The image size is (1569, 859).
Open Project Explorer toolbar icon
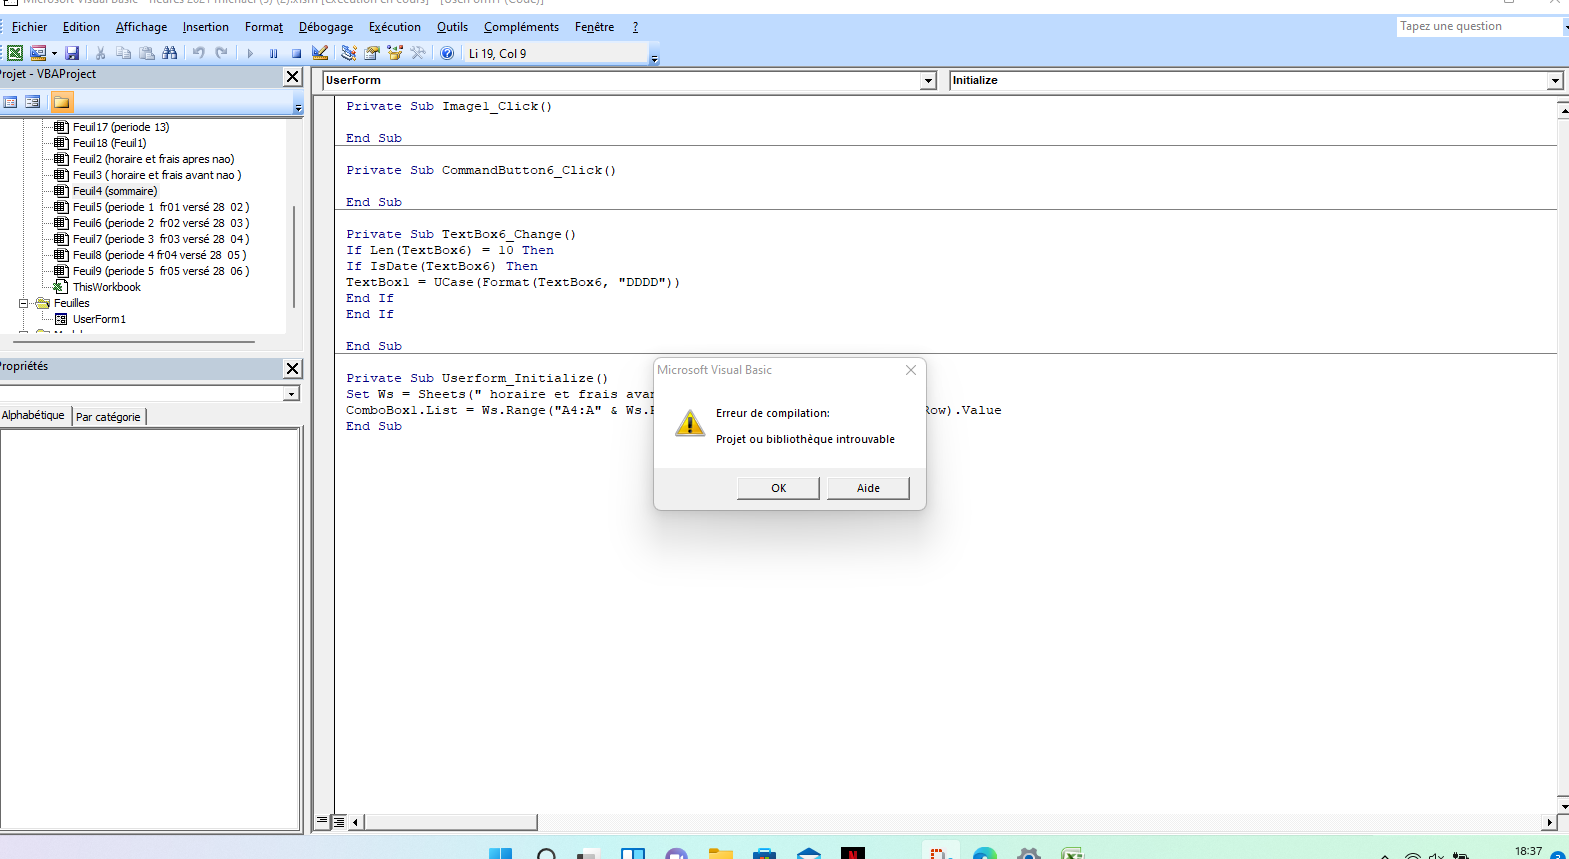click(348, 53)
